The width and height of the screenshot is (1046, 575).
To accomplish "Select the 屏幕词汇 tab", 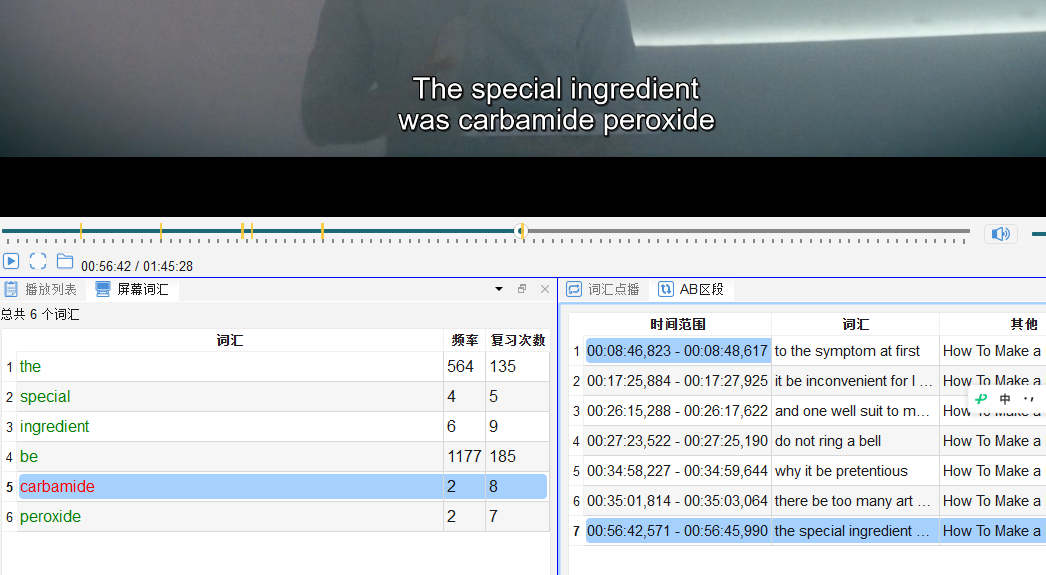I will pyautogui.click(x=132, y=290).
